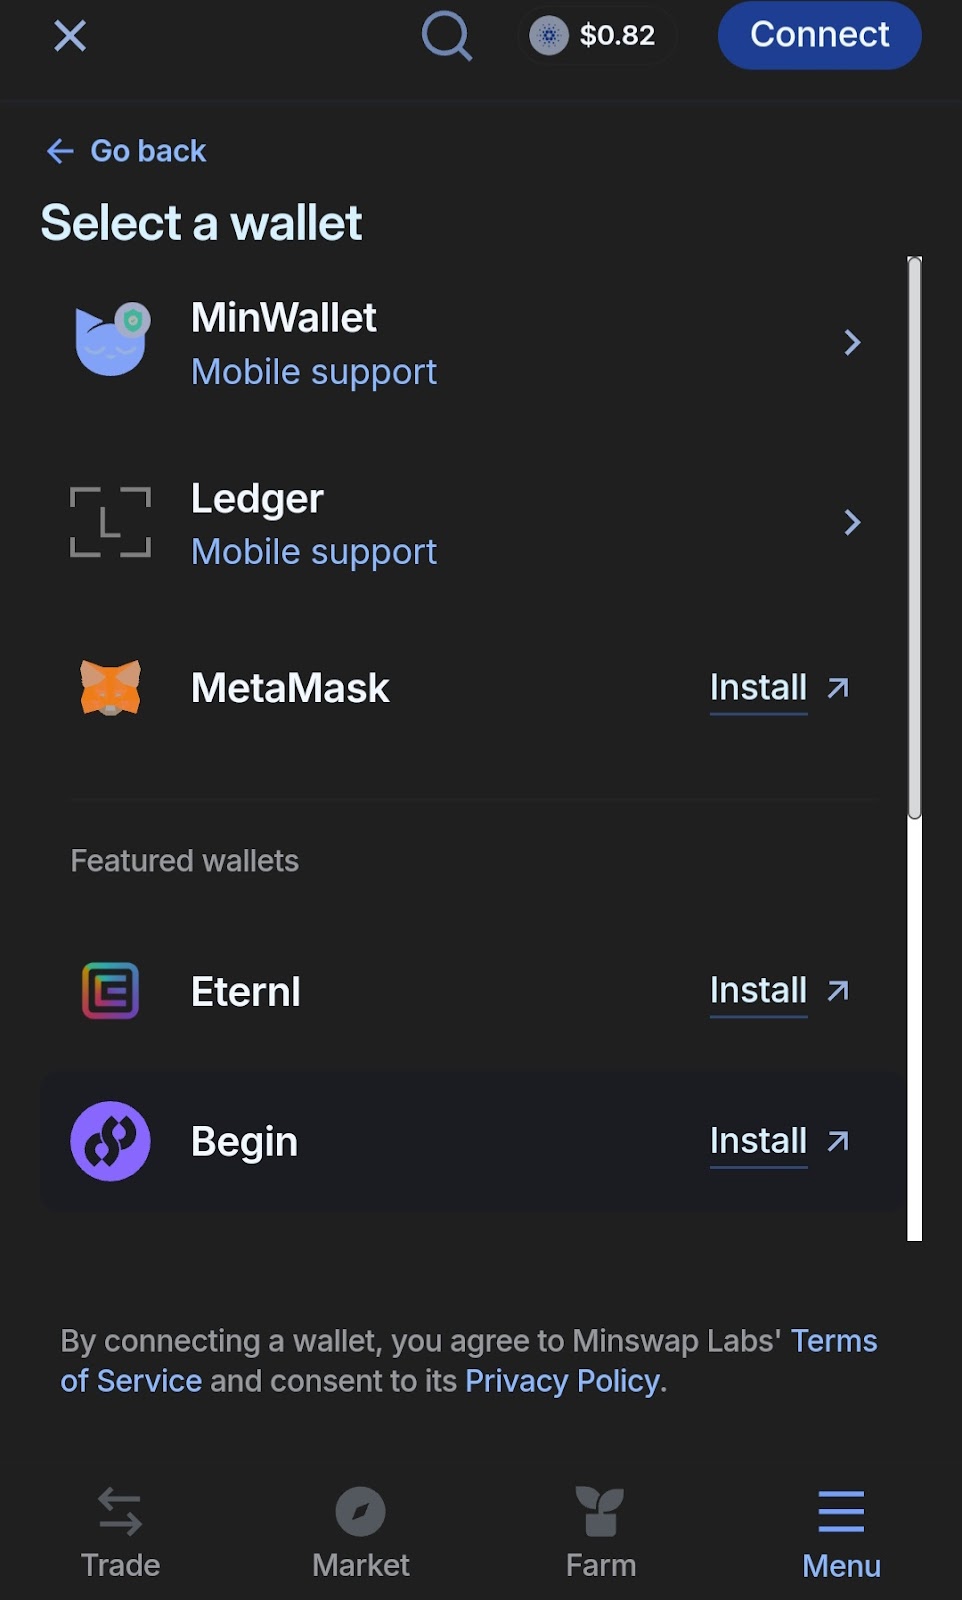Click the Begin wallet purple icon

[110, 1141]
